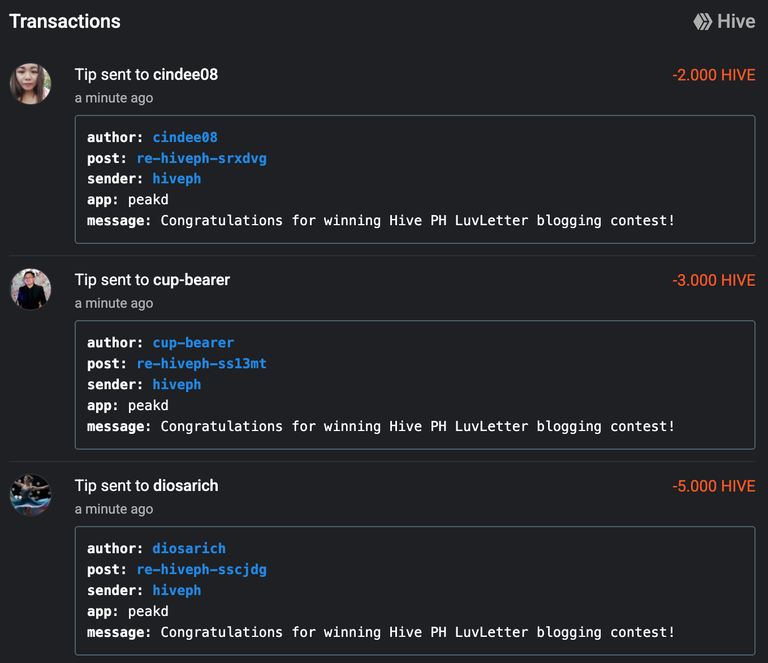The height and width of the screenshot is (663, 768).
Task: Select the Transactions heading
Action: tap(65, 22)
